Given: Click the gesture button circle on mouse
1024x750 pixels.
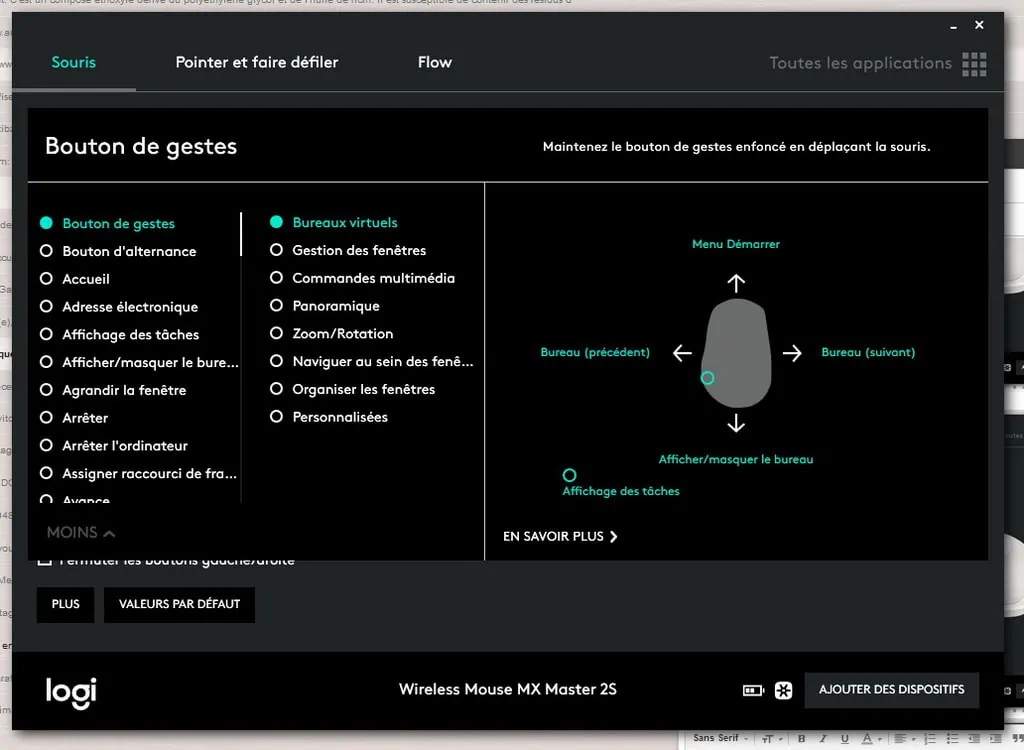Looking at the screenshot, I should [707, 378].
